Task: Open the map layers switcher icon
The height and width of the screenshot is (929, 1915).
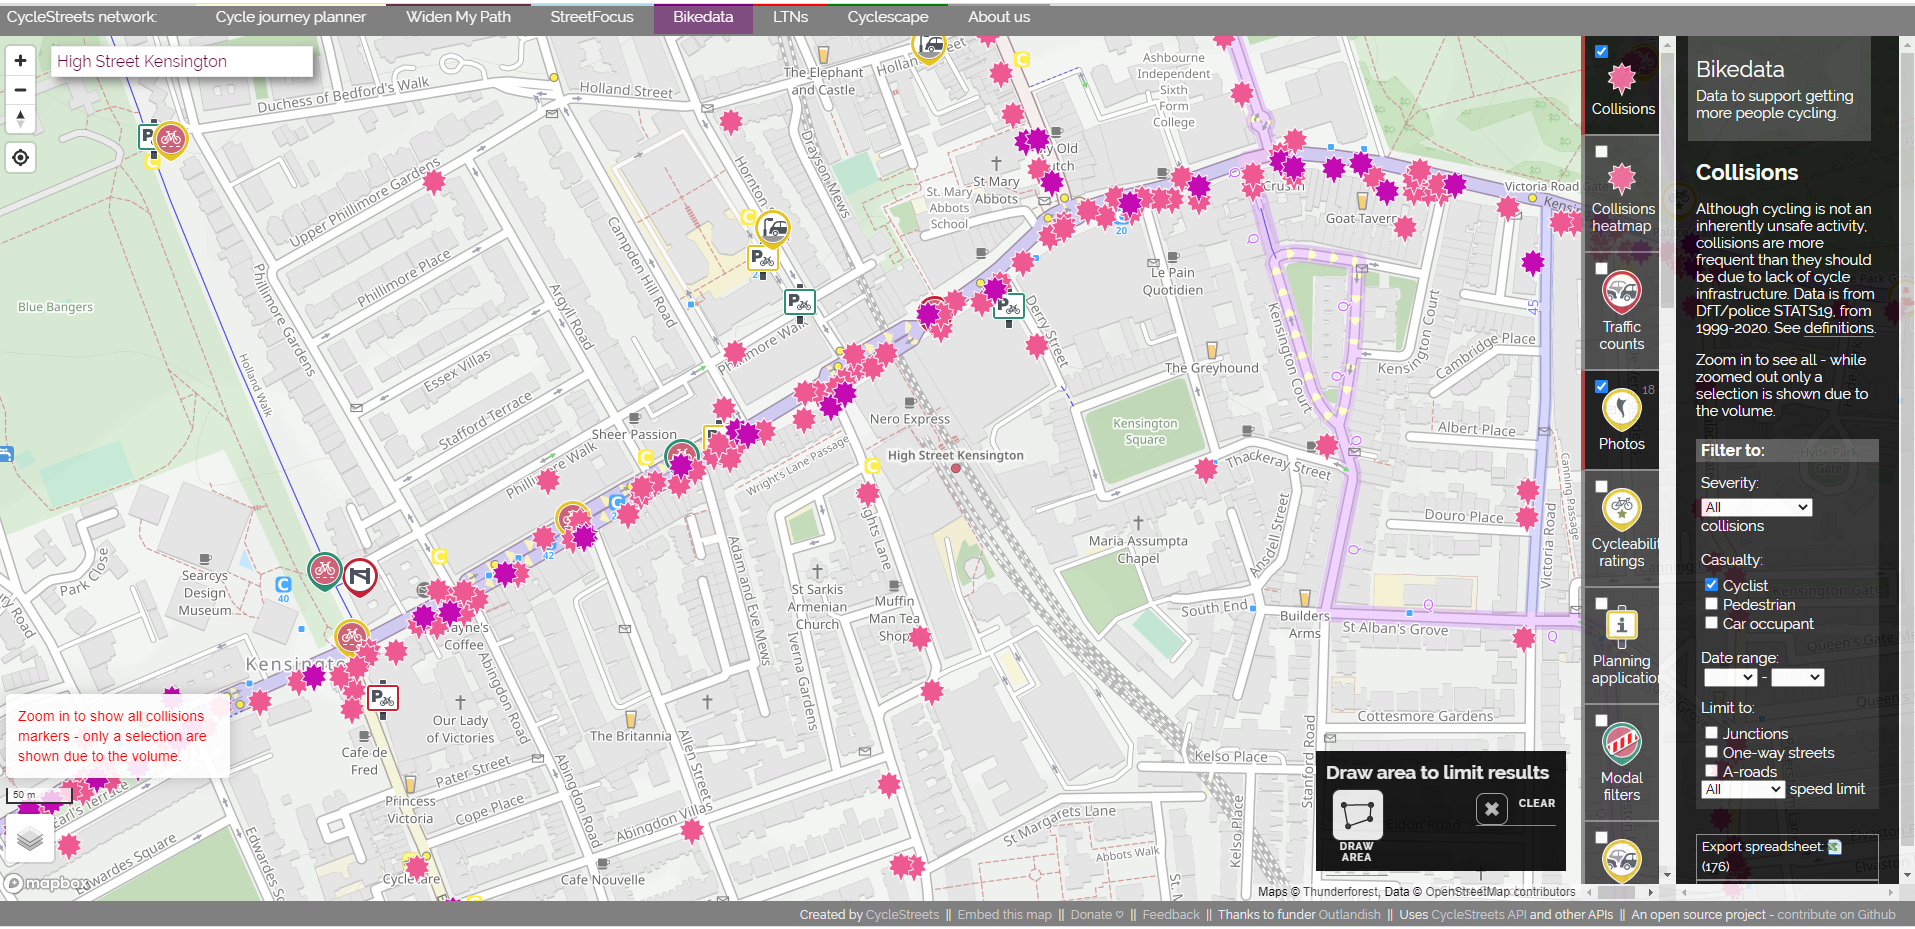Action: click(x=30, y=838)
